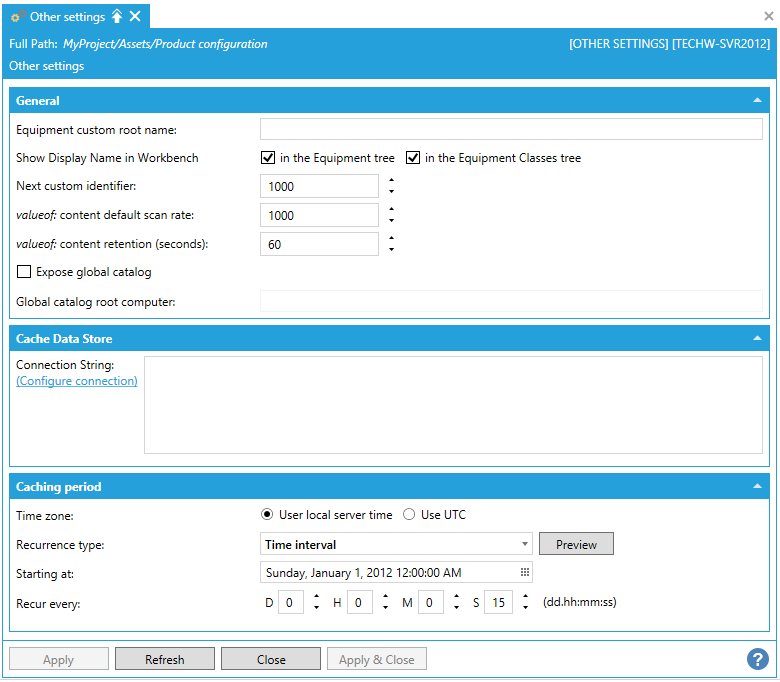Screen dimensions: 780x682
Task: Open the help question mark icon
Action: click(757, 659)
